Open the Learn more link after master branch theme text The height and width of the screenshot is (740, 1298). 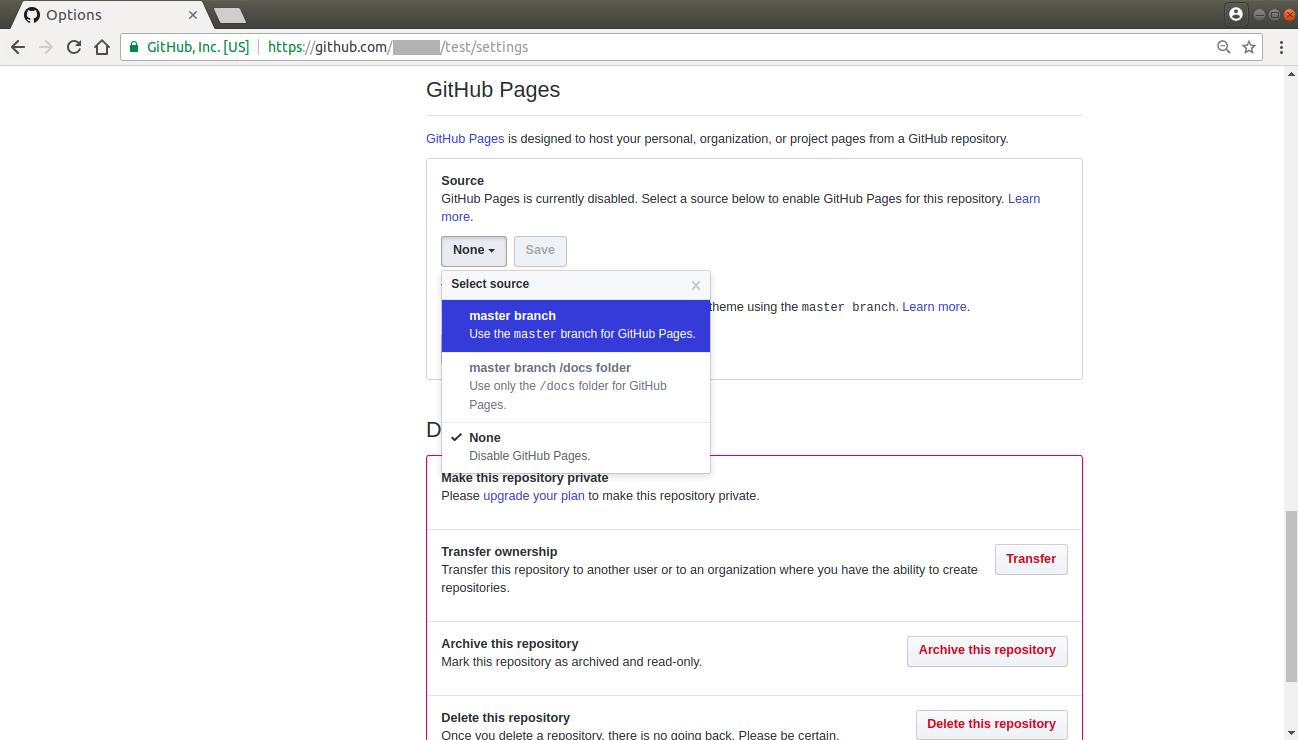pyautogui.click(x=934, y=307)
